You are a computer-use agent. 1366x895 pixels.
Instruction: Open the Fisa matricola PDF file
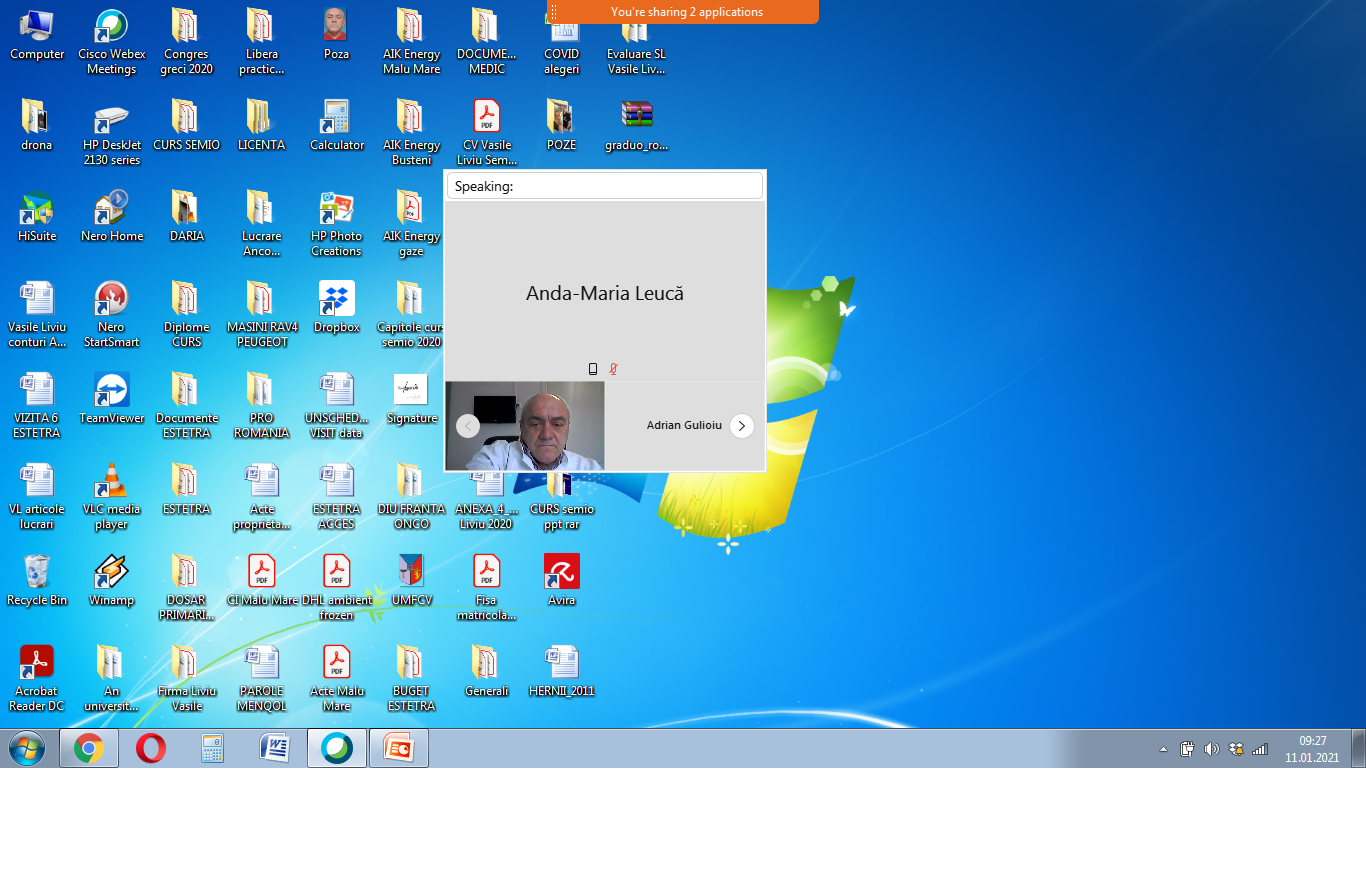point(487,587)
